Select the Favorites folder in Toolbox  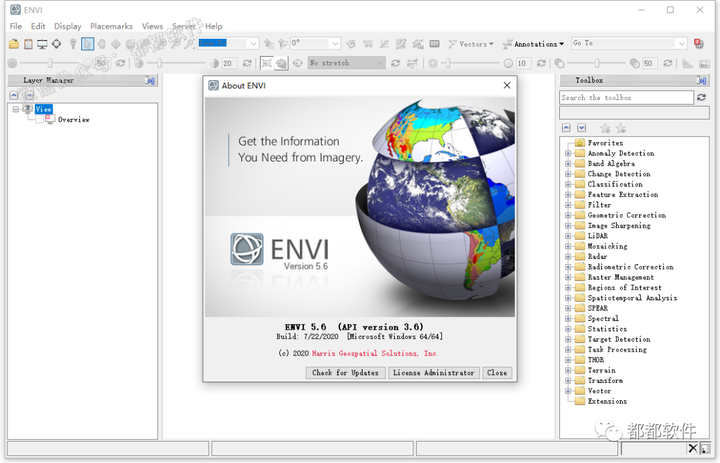(605, 143)
